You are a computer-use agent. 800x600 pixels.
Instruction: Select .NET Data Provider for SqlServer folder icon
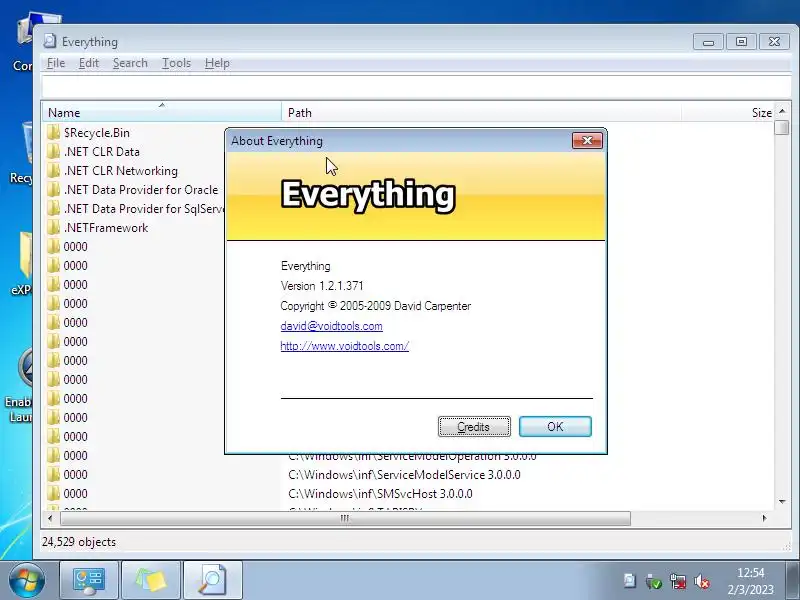tap(53, 209)
